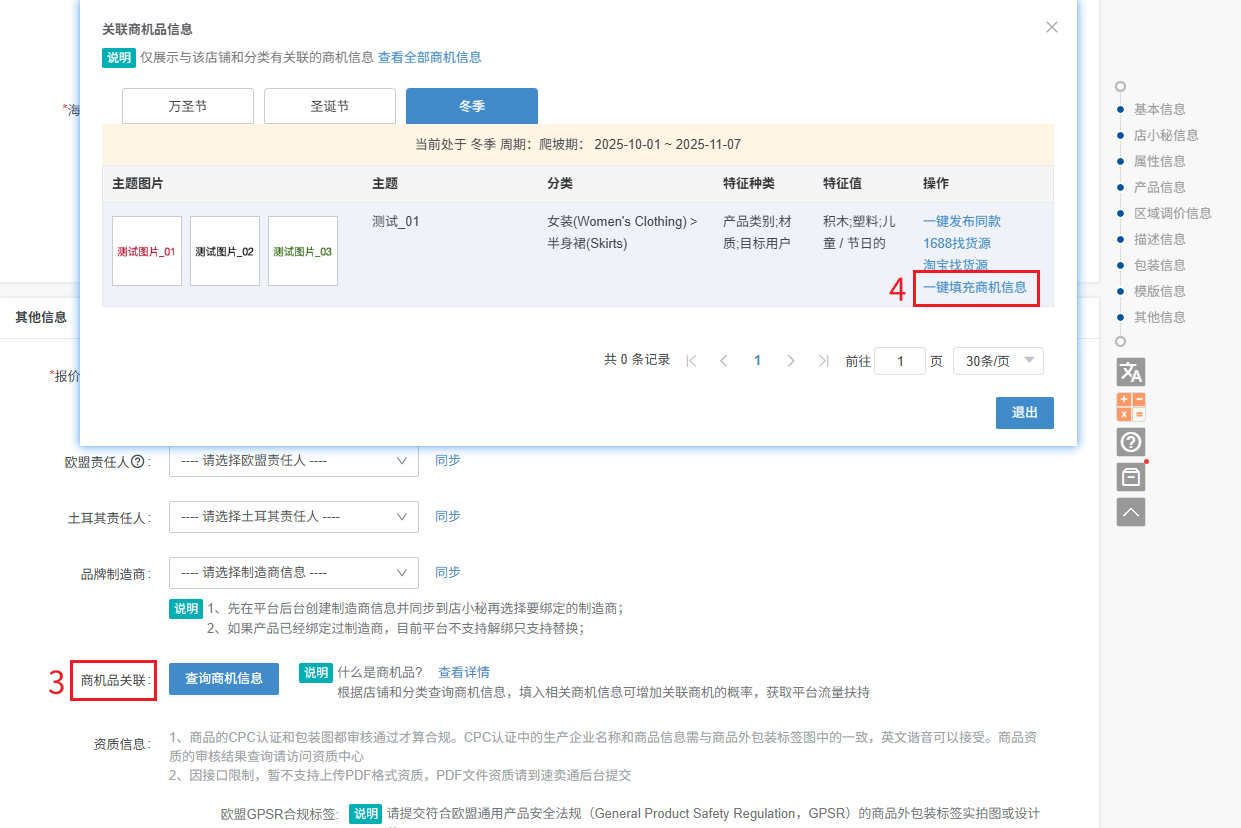Viewport: 1241px width, 828px height.
Task: Open the orange calculator icon
Action: point(1131,407)
